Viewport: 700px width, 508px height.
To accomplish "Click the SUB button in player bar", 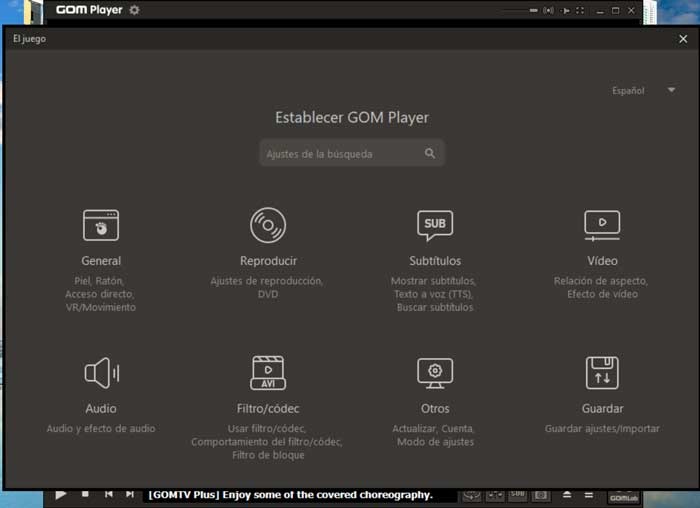I will click(x=517, y=495).
